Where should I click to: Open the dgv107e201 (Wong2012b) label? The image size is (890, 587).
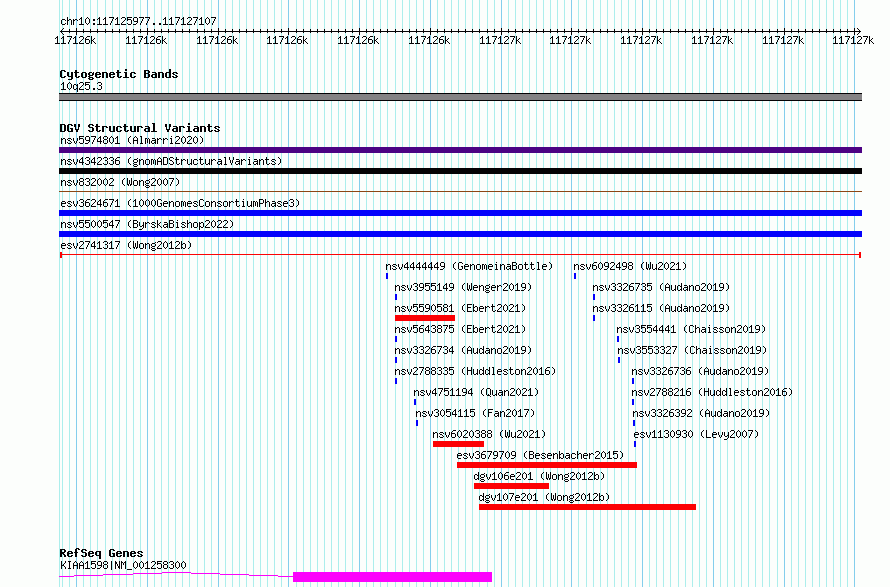(544, 497)
